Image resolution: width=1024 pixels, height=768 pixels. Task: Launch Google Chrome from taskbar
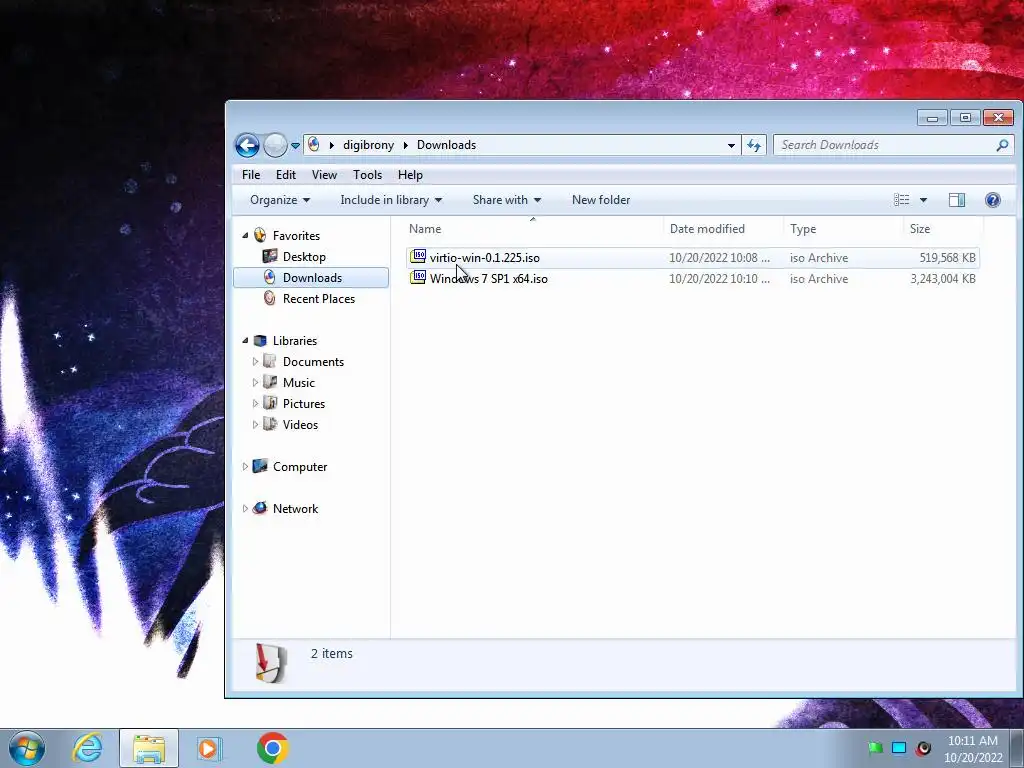272,748
